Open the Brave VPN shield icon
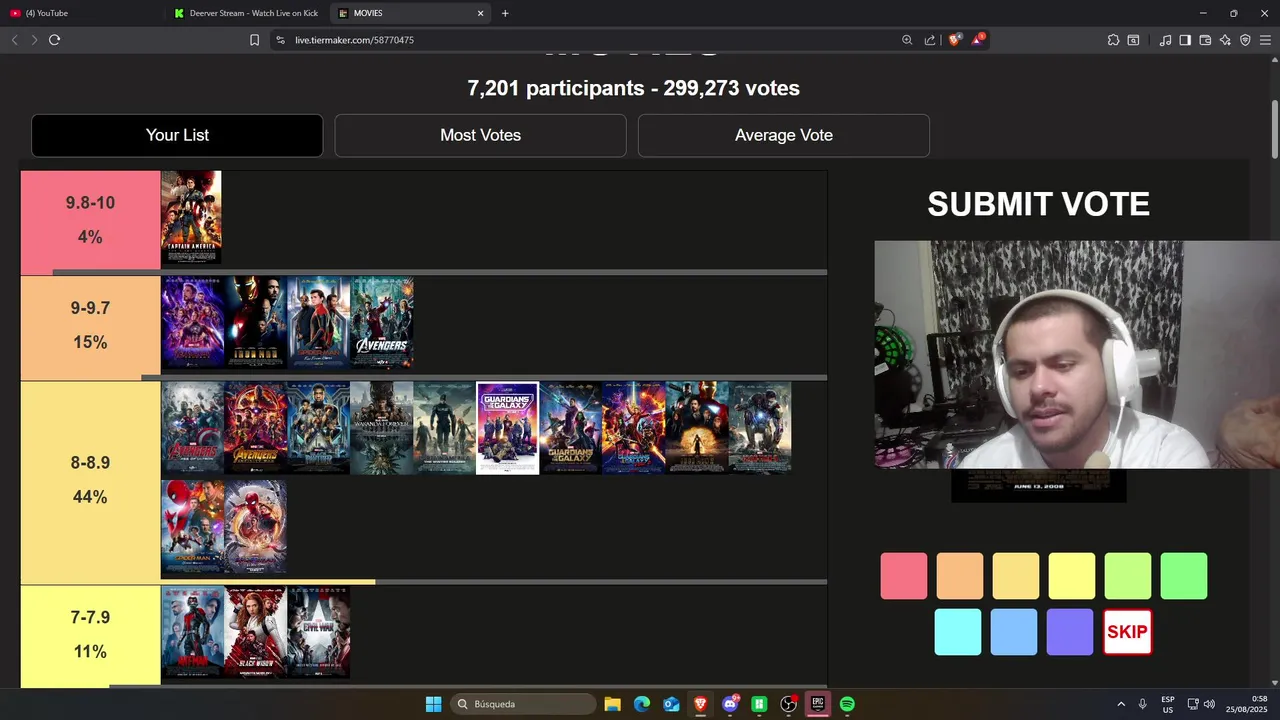 [1245, 40]
